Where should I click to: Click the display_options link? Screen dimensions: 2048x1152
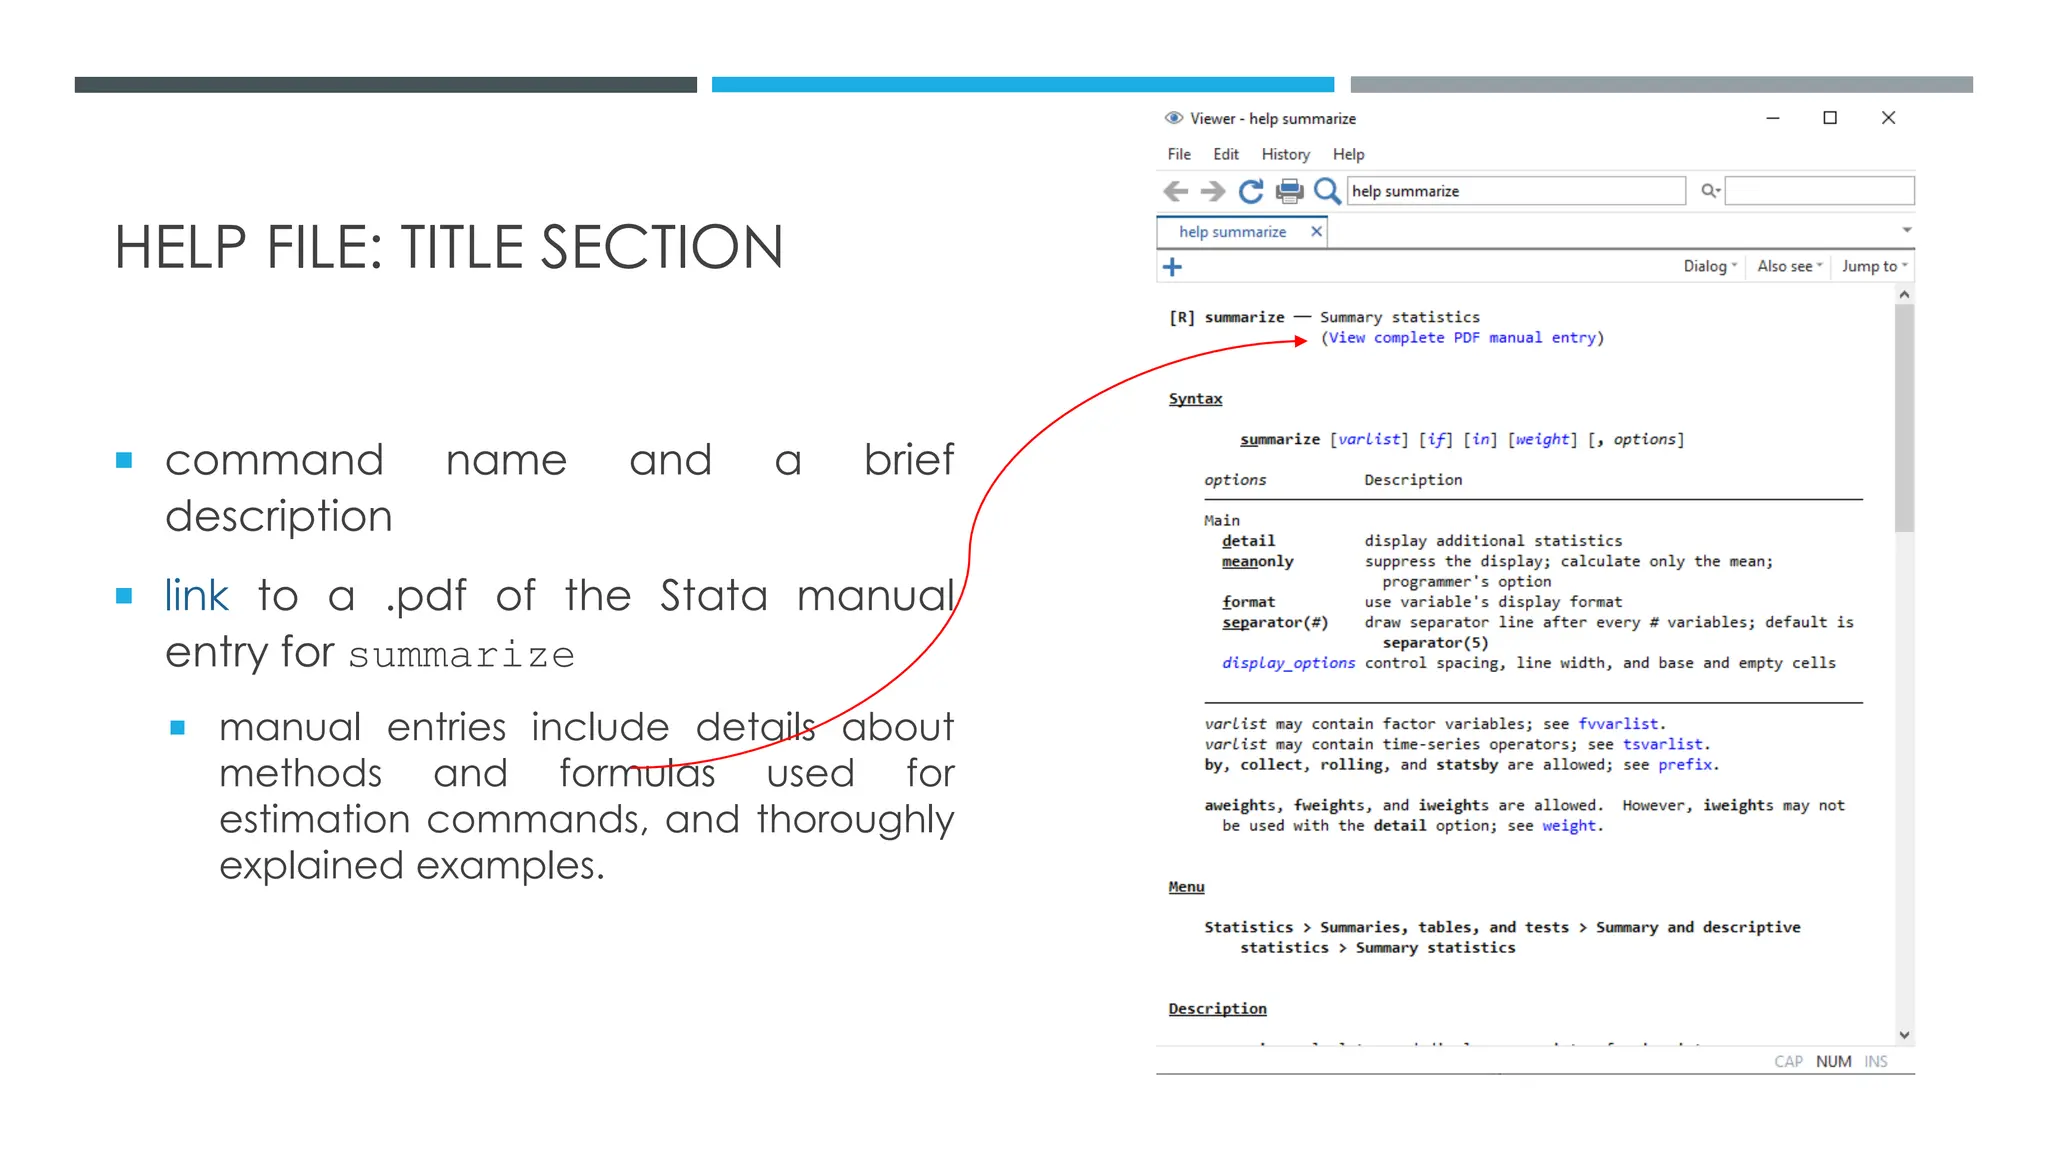pyautogui.click(x=1288, y=663)
